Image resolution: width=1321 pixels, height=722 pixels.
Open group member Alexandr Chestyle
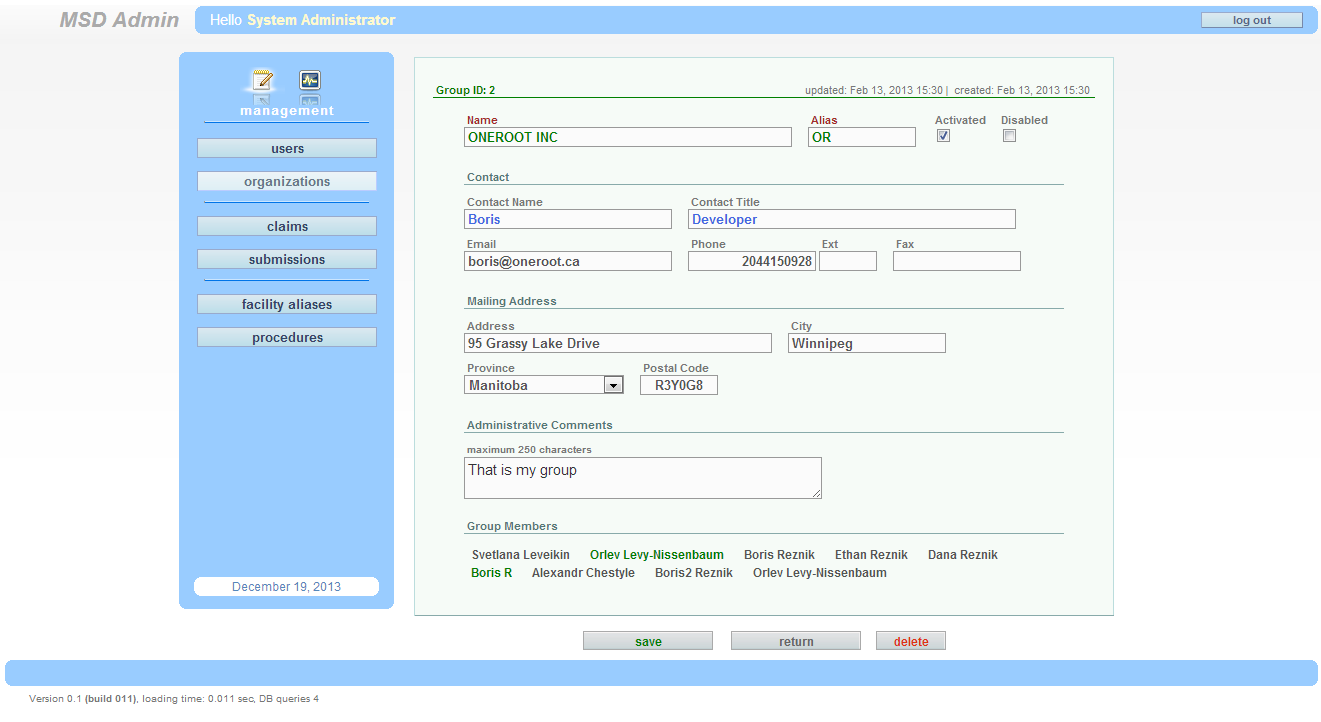(x=583, y=573)
